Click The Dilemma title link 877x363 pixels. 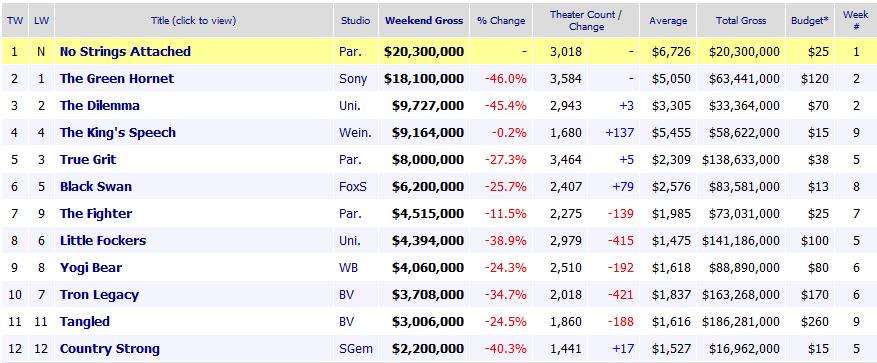coord(100,106)
